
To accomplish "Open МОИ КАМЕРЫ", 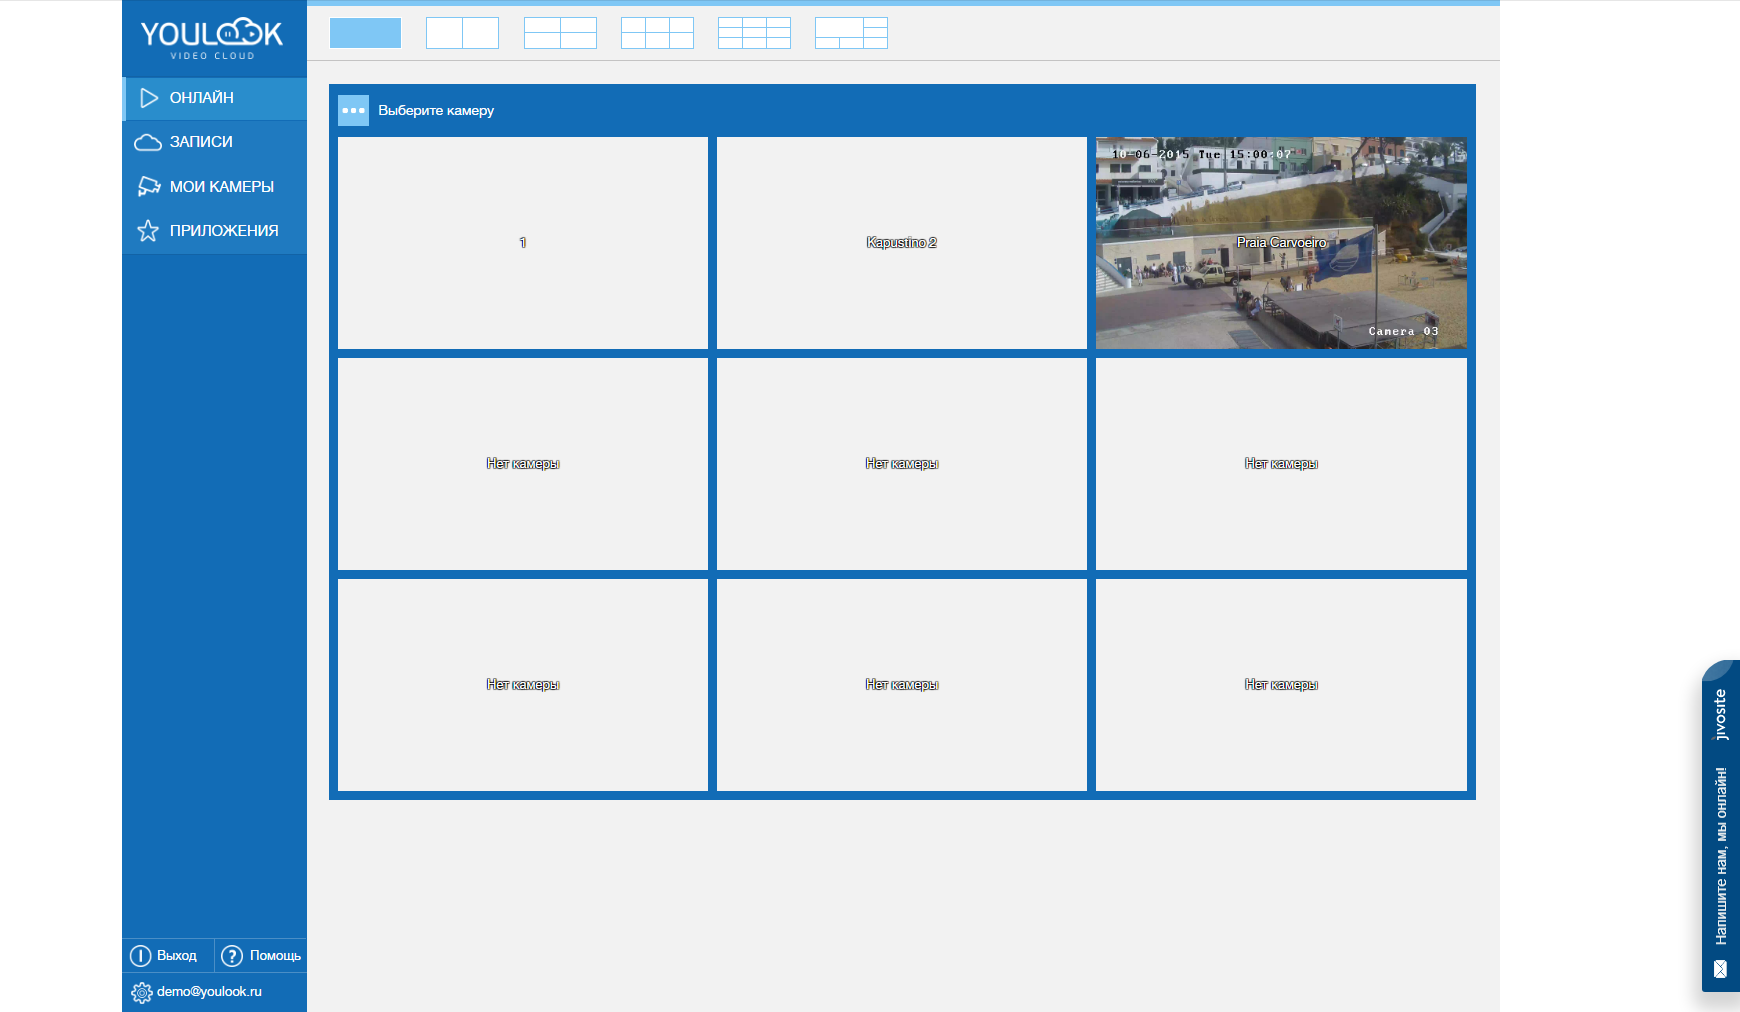I will tap(214, 186).
